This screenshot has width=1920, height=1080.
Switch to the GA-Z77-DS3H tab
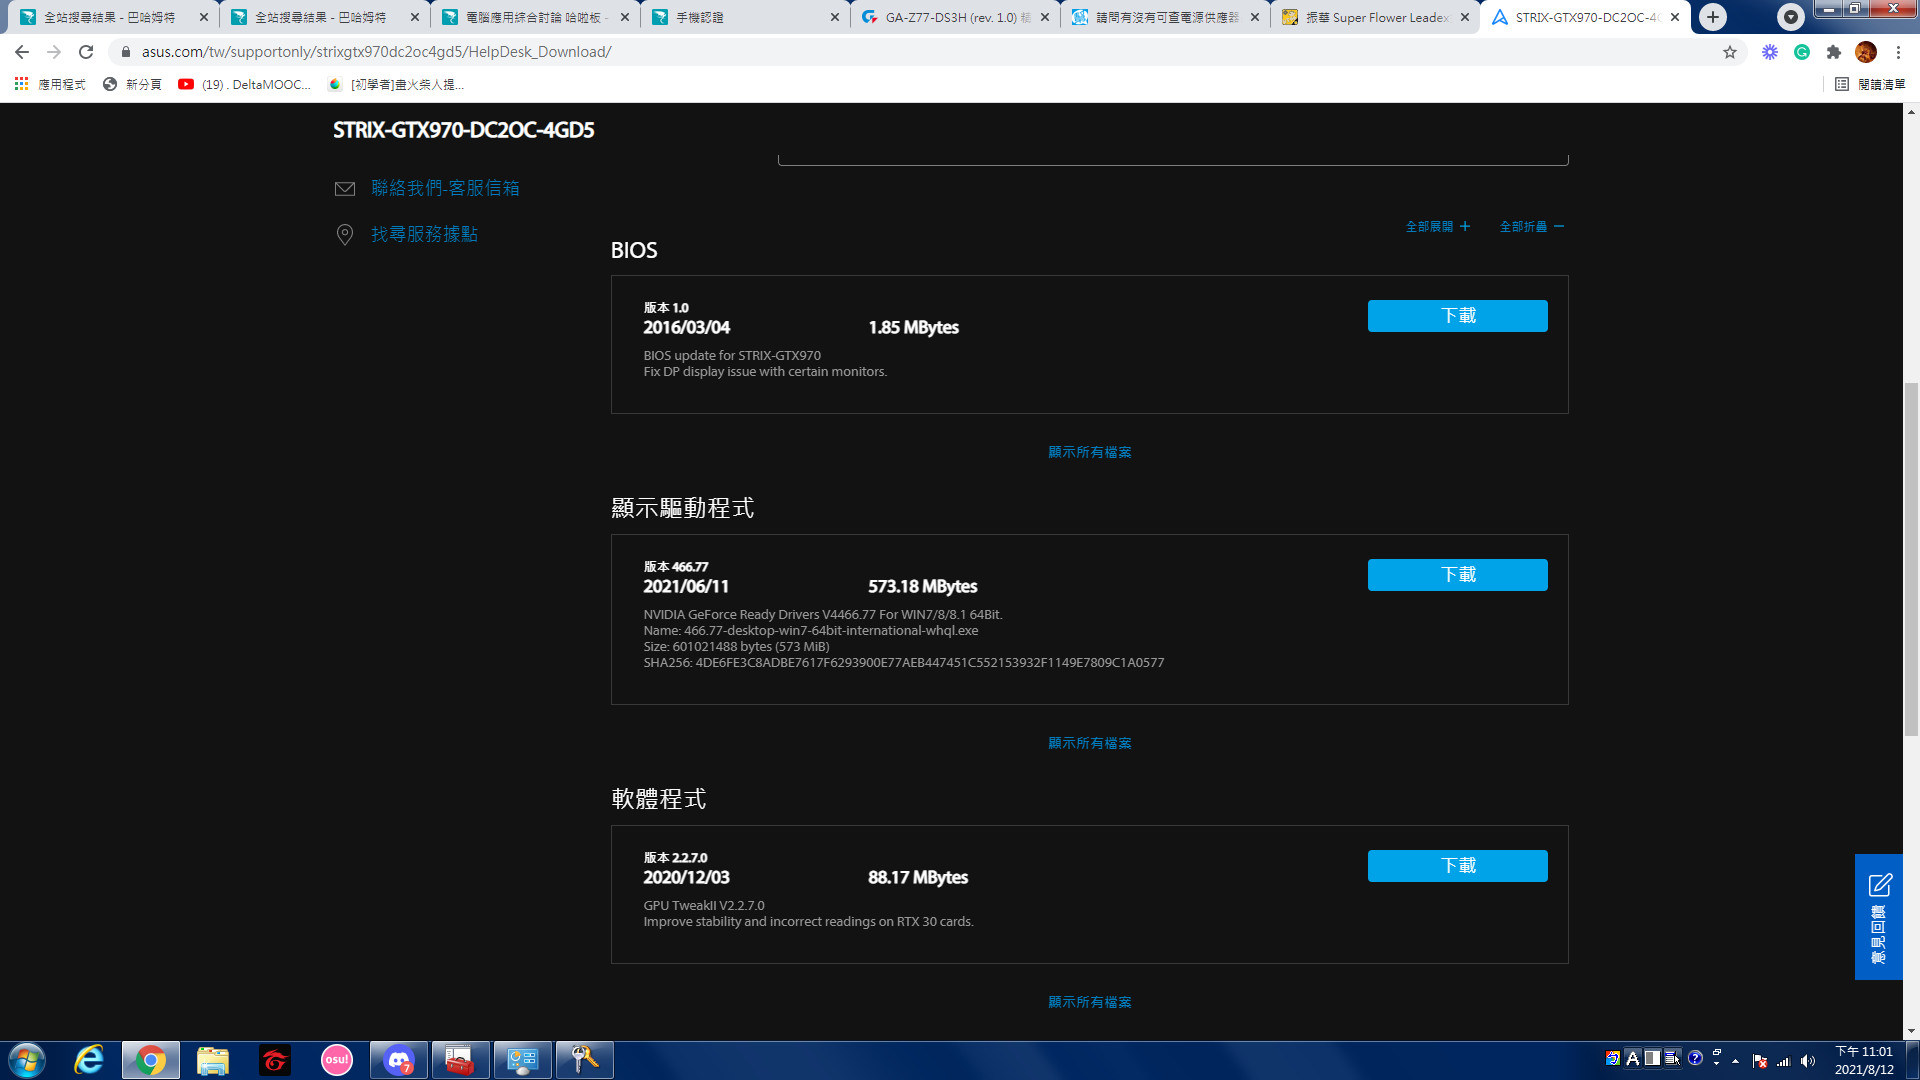pyautogui.click(x=954, y=17)
